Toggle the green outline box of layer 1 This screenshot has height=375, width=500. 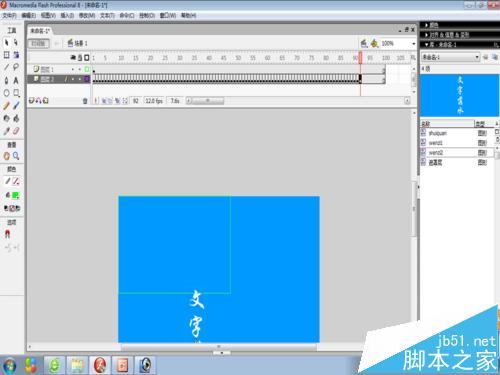pyautogui.click(x=87, y=69)
